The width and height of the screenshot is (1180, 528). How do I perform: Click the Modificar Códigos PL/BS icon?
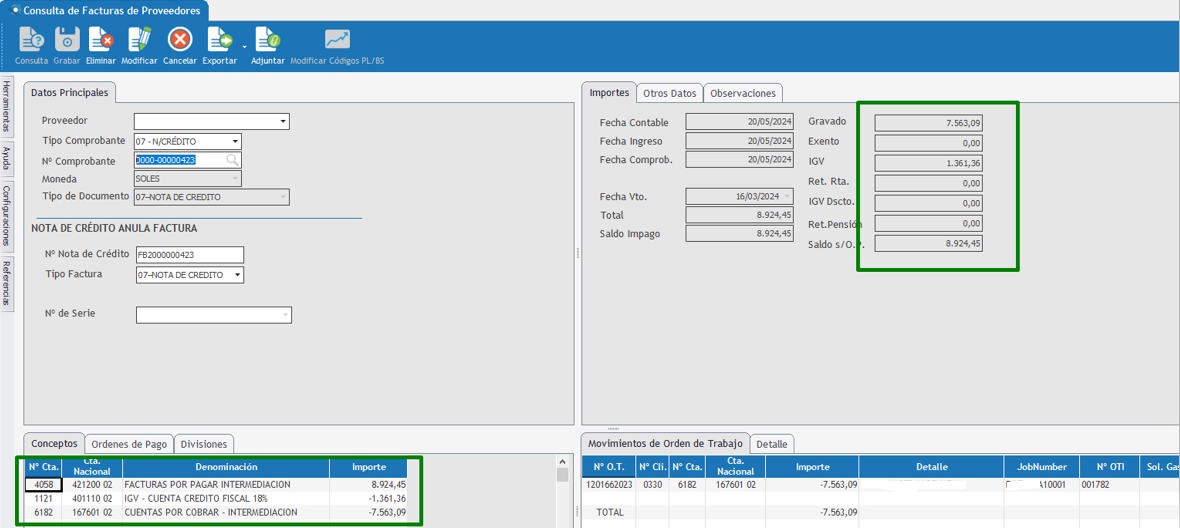[x=337, y=38]
